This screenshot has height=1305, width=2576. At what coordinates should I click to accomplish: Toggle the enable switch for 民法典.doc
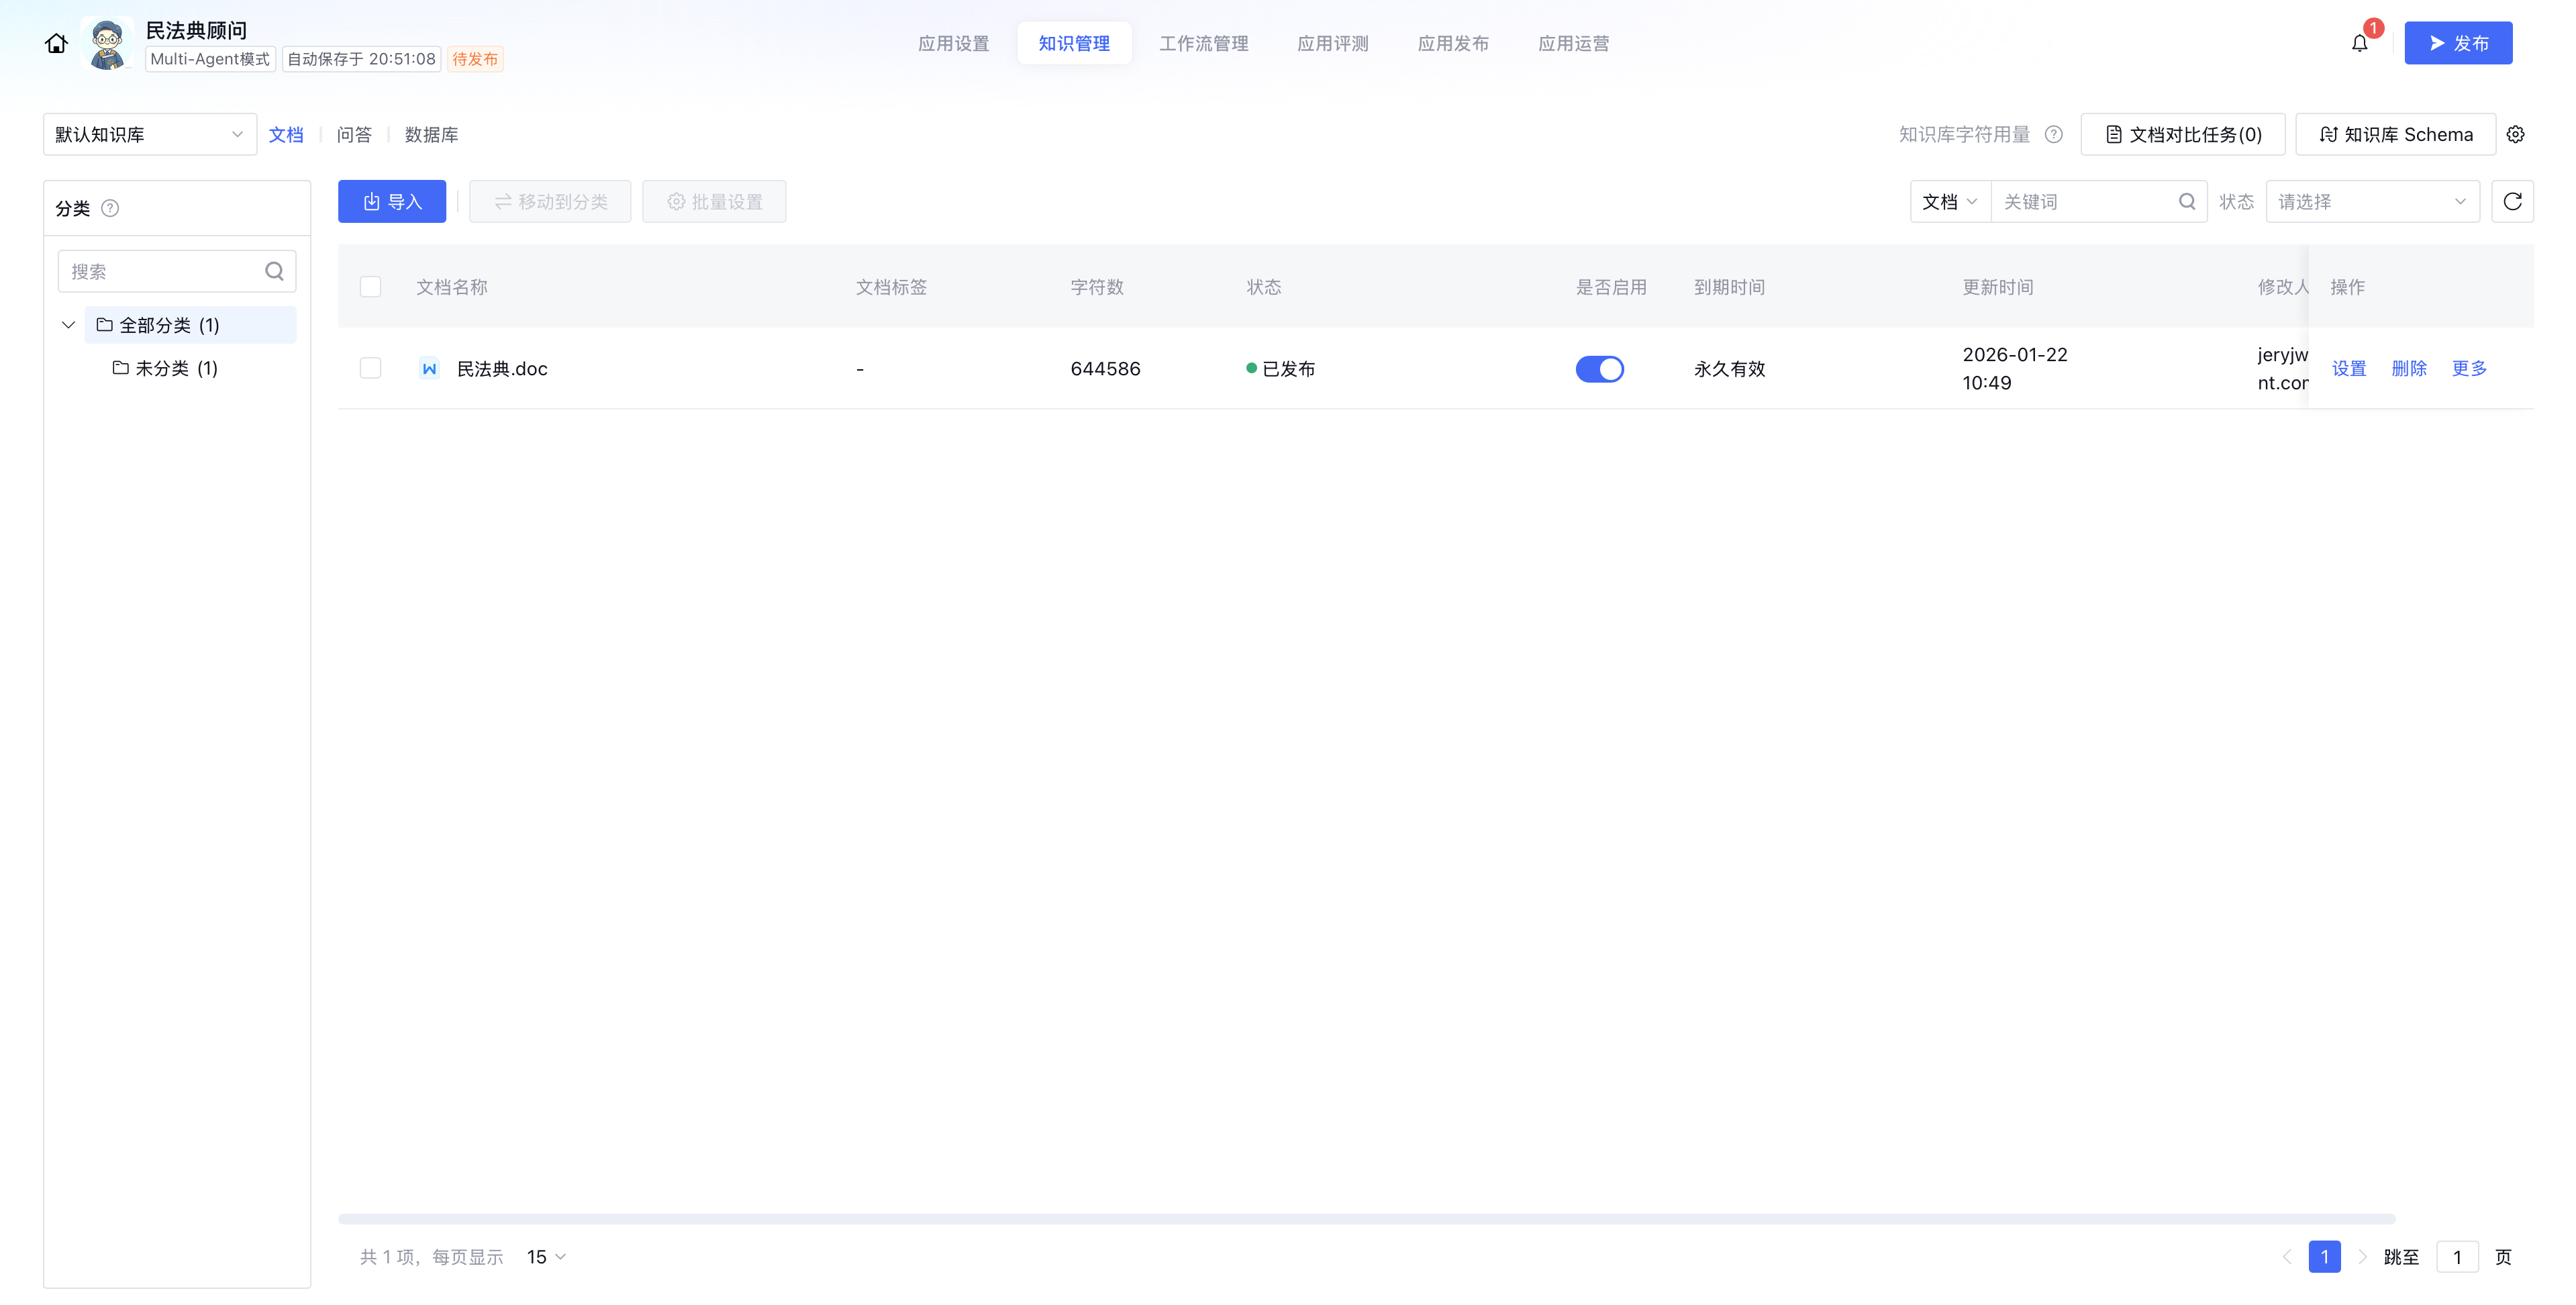pyautogui.click(x=1599, y=369)
